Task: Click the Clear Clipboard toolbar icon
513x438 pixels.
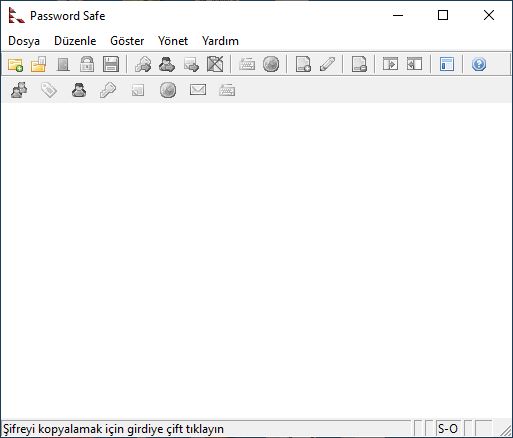Action: (215, 64)
